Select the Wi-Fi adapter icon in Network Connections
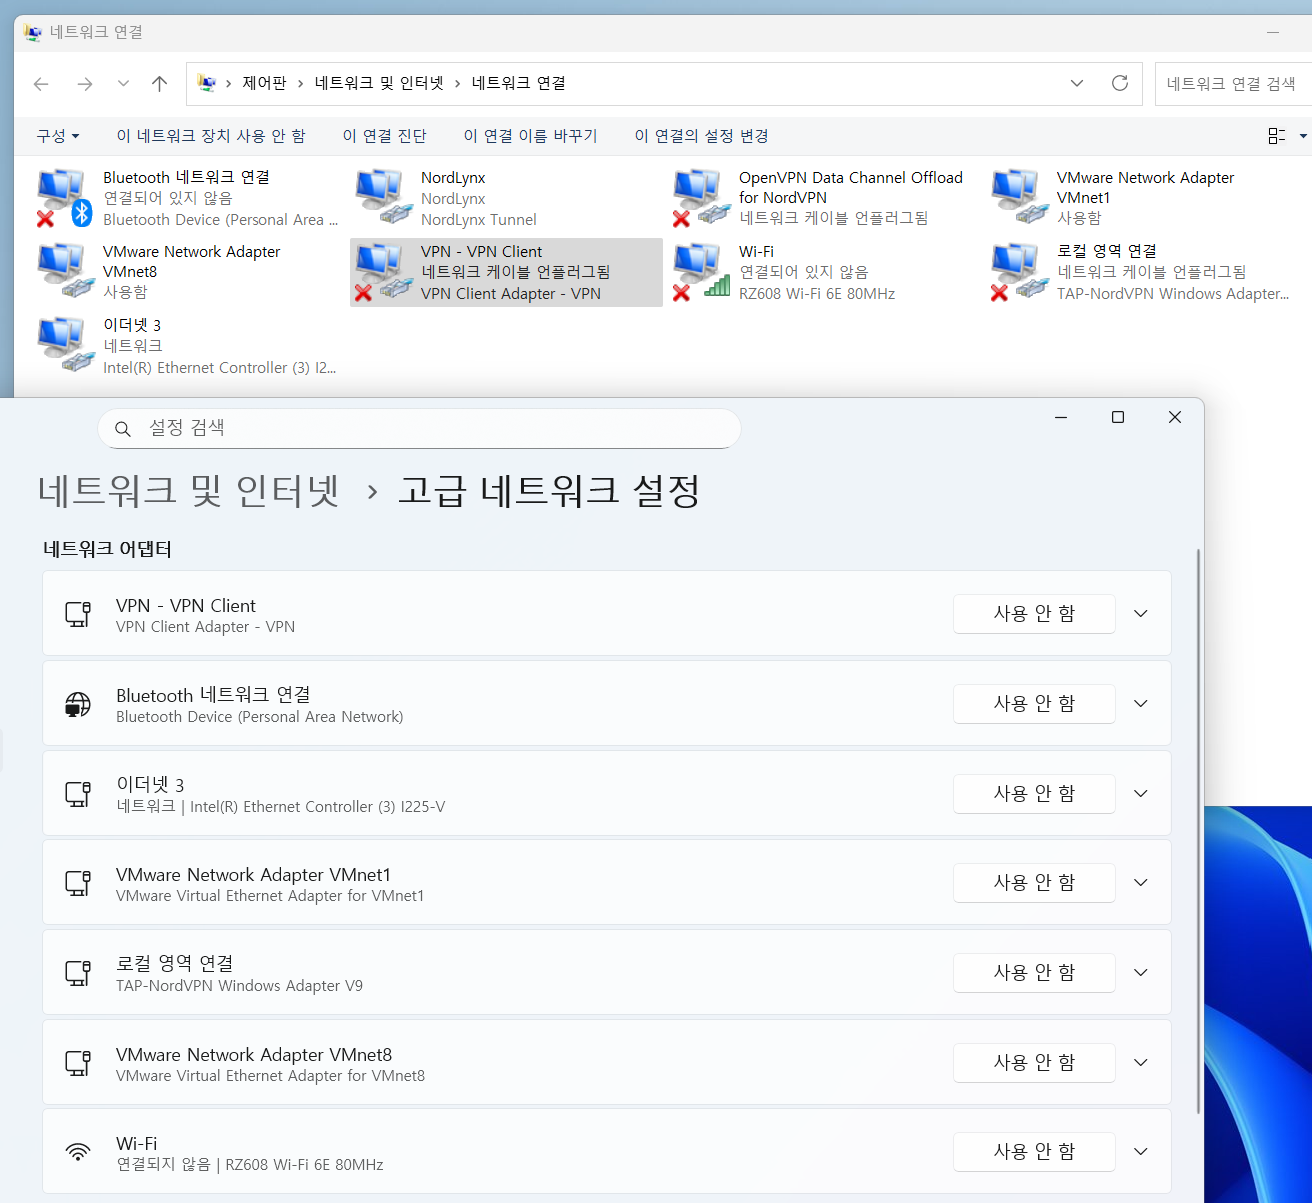This screenshot has height=1203, width=1312. 702,272
